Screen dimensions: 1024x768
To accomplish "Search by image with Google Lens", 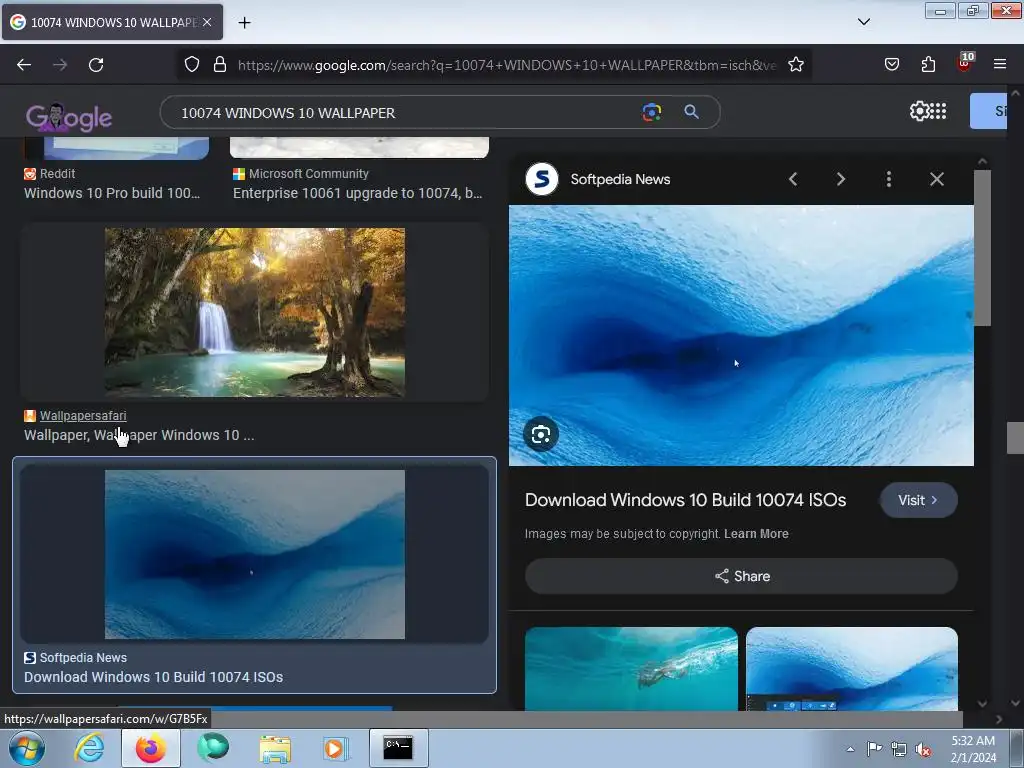I will (651, 112).
